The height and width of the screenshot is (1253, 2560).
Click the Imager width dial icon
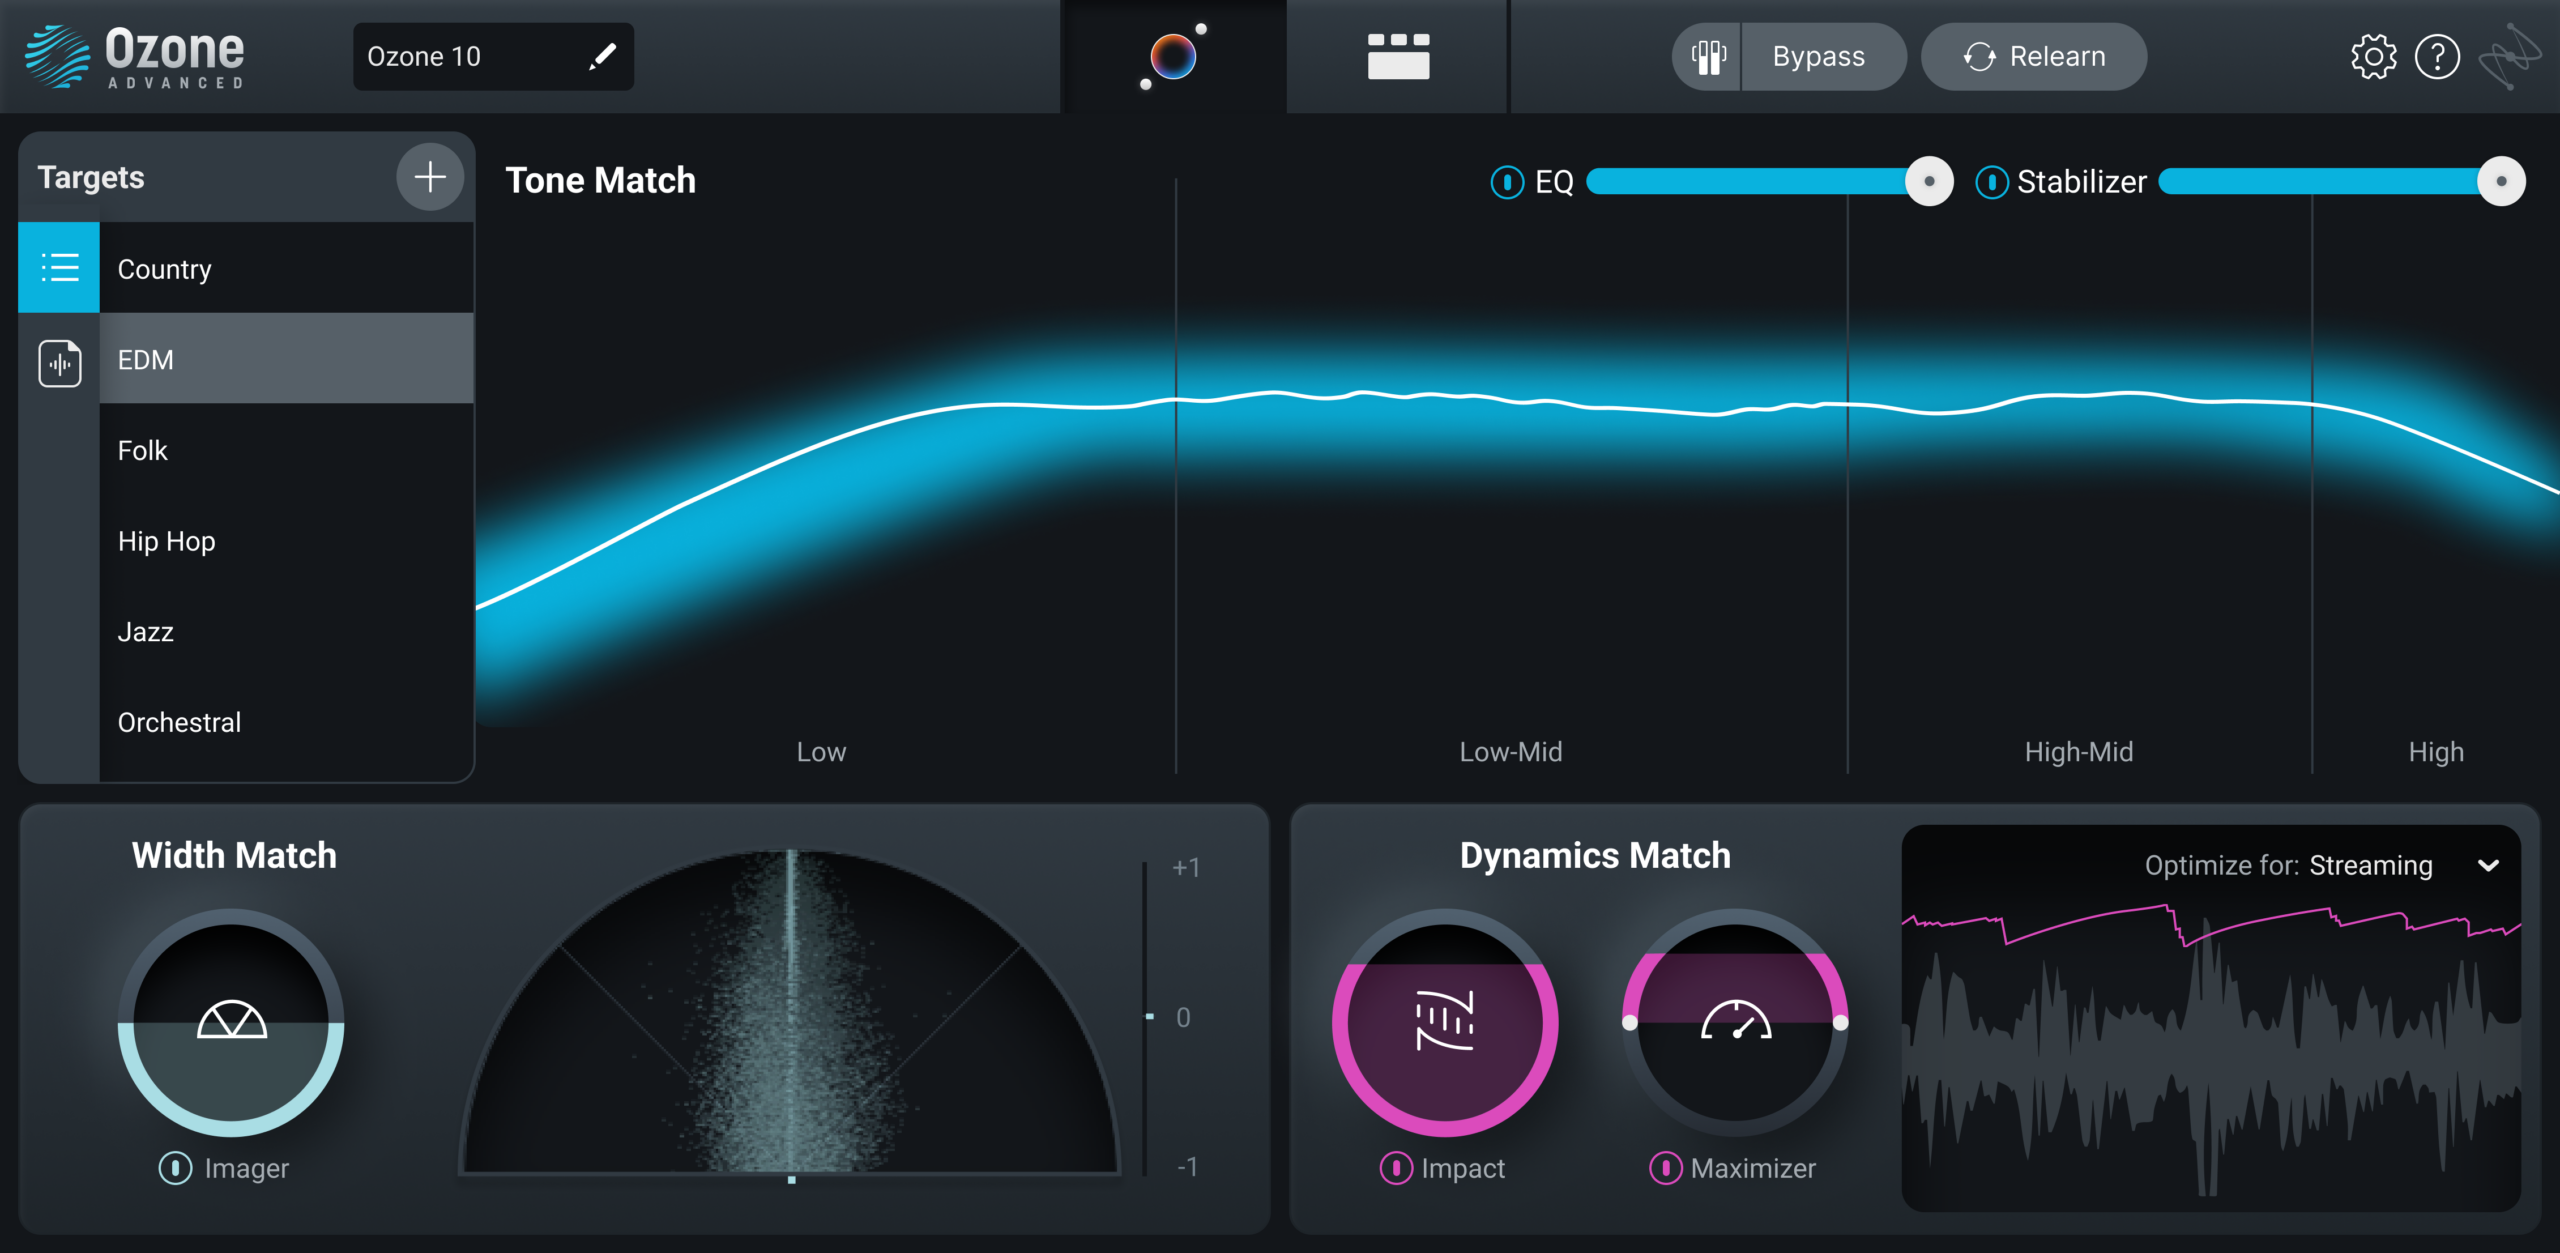point(232,1021)
